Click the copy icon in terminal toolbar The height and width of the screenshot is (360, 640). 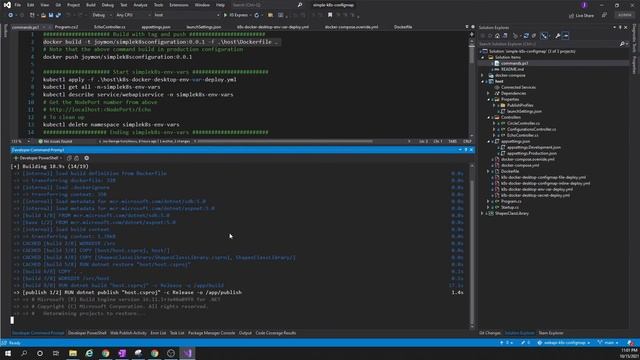pos(69,158)
